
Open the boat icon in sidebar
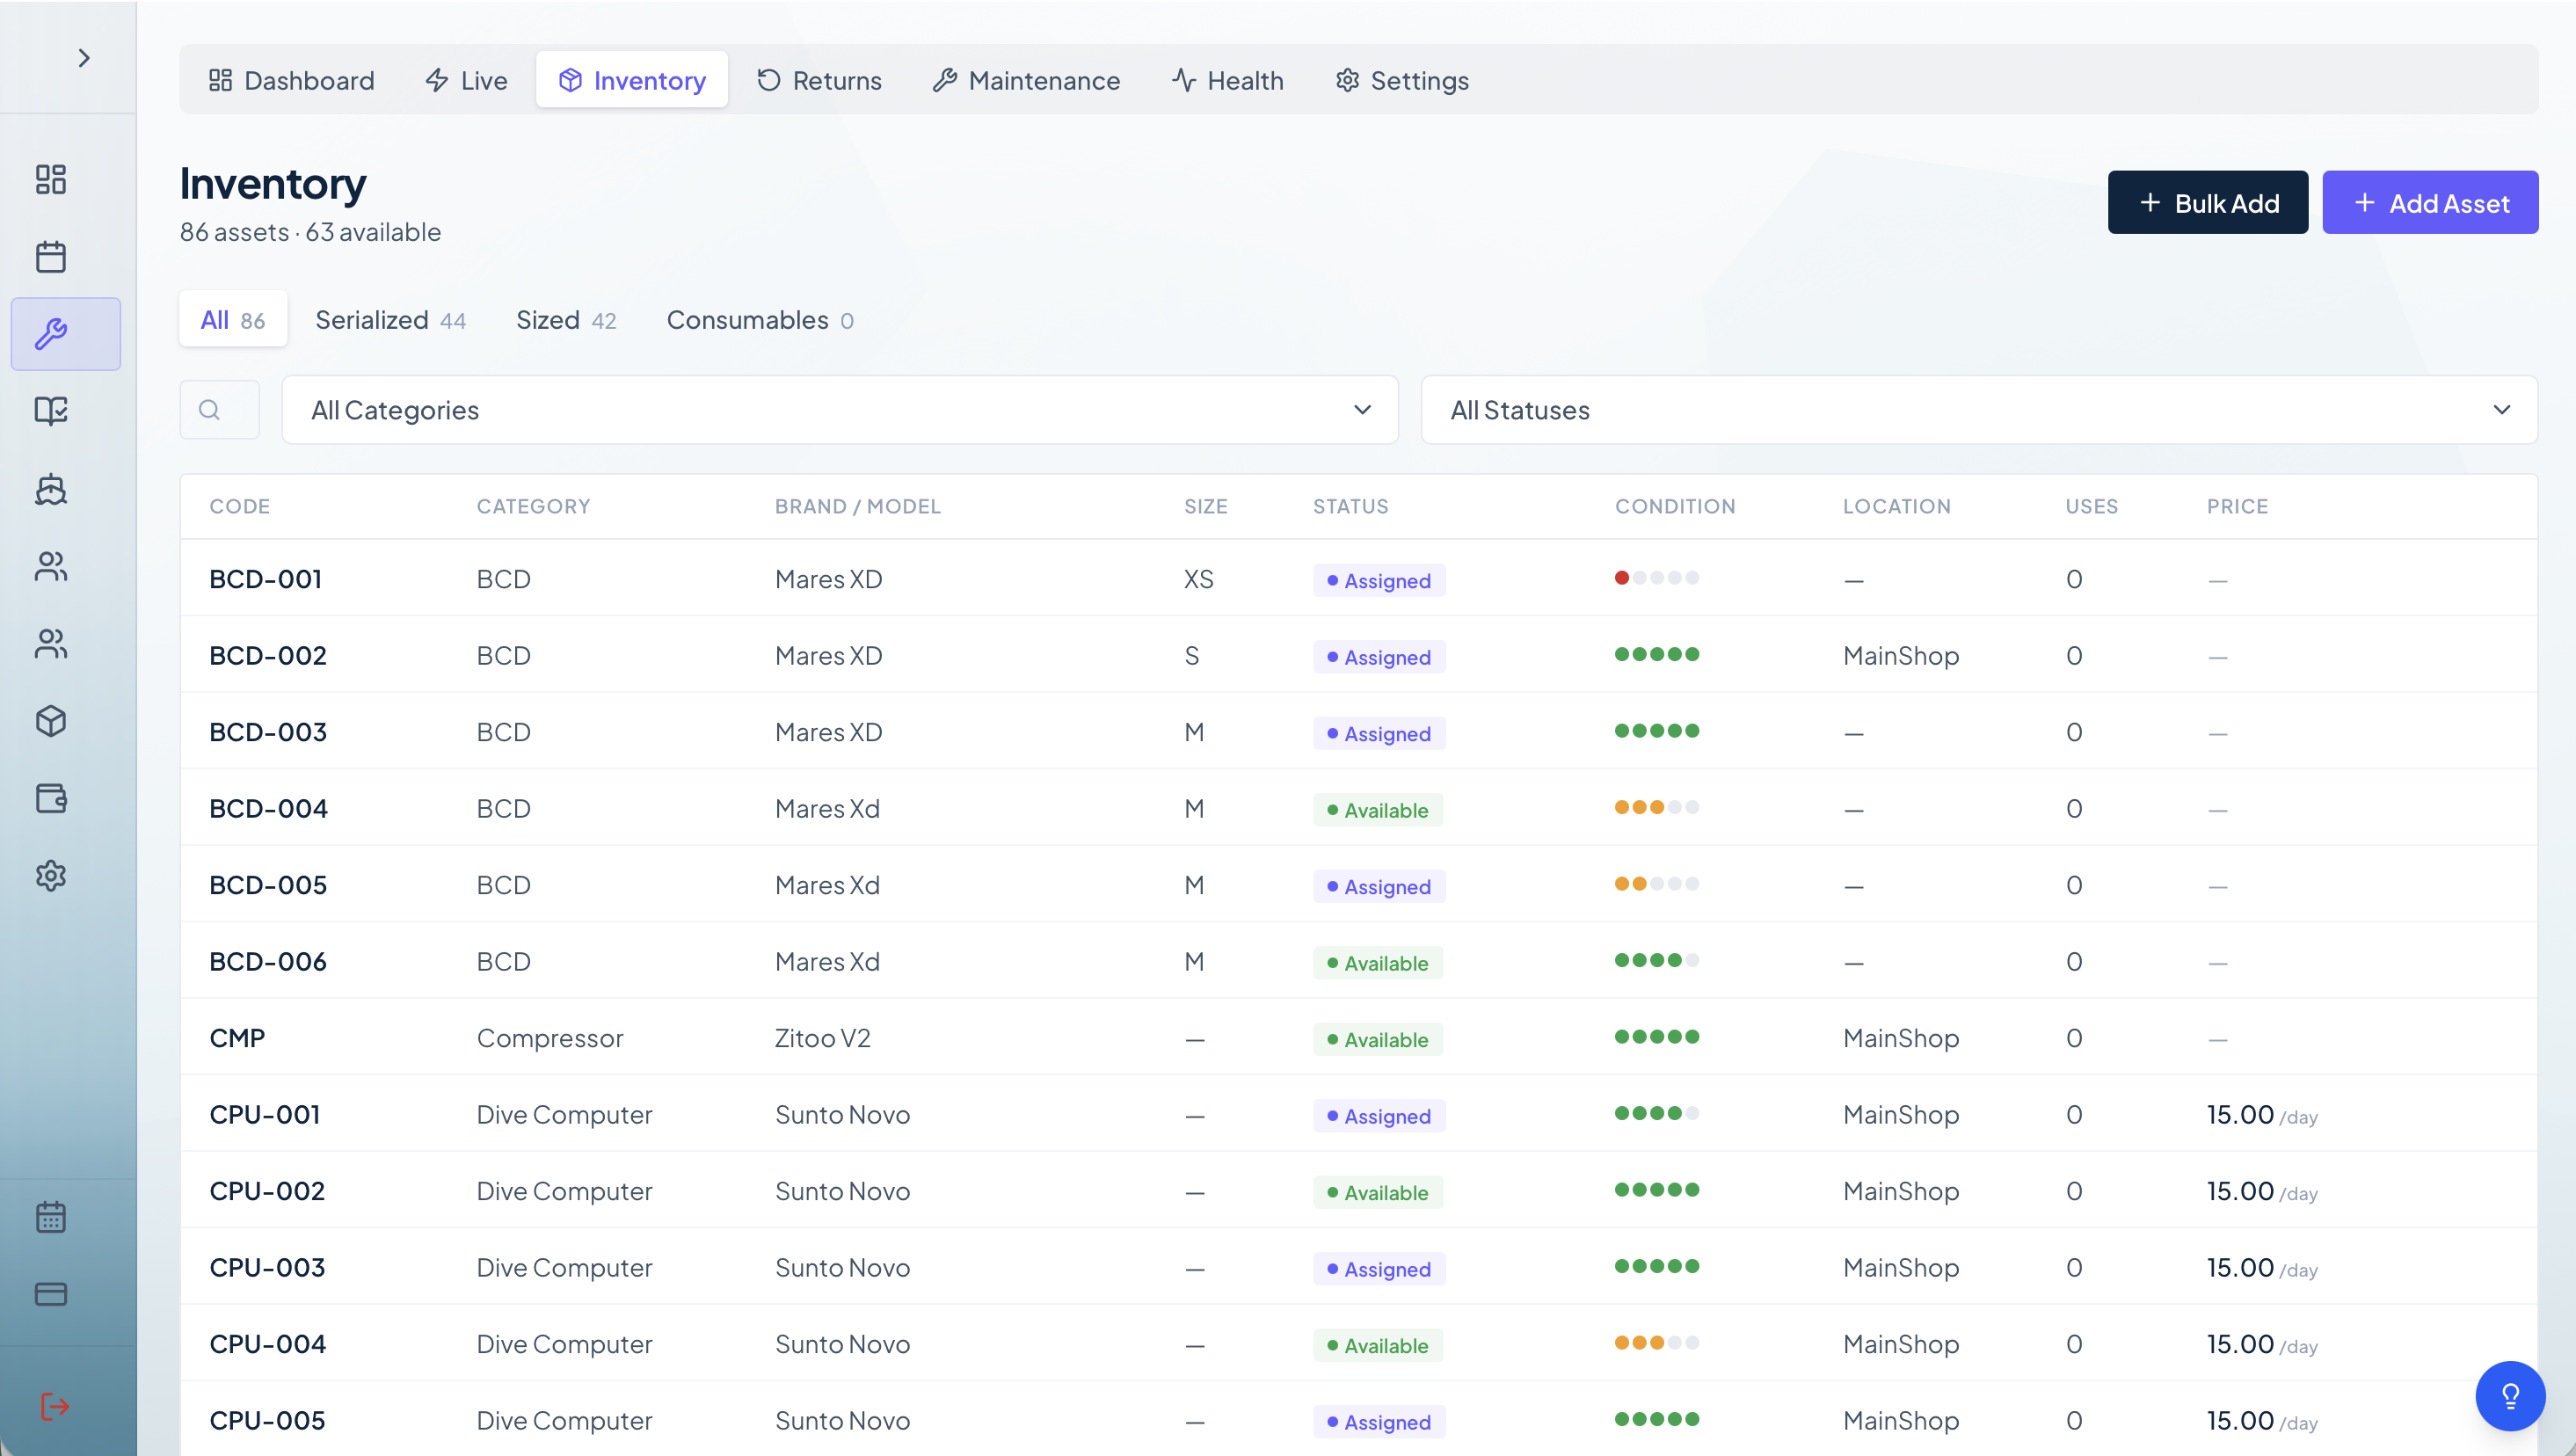tap(51, 488)
